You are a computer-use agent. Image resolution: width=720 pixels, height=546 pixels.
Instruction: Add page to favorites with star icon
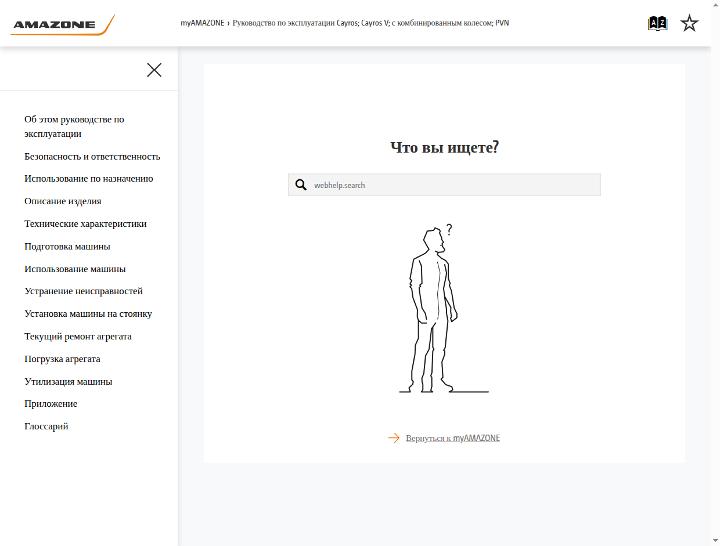click(x=689, y=23)
